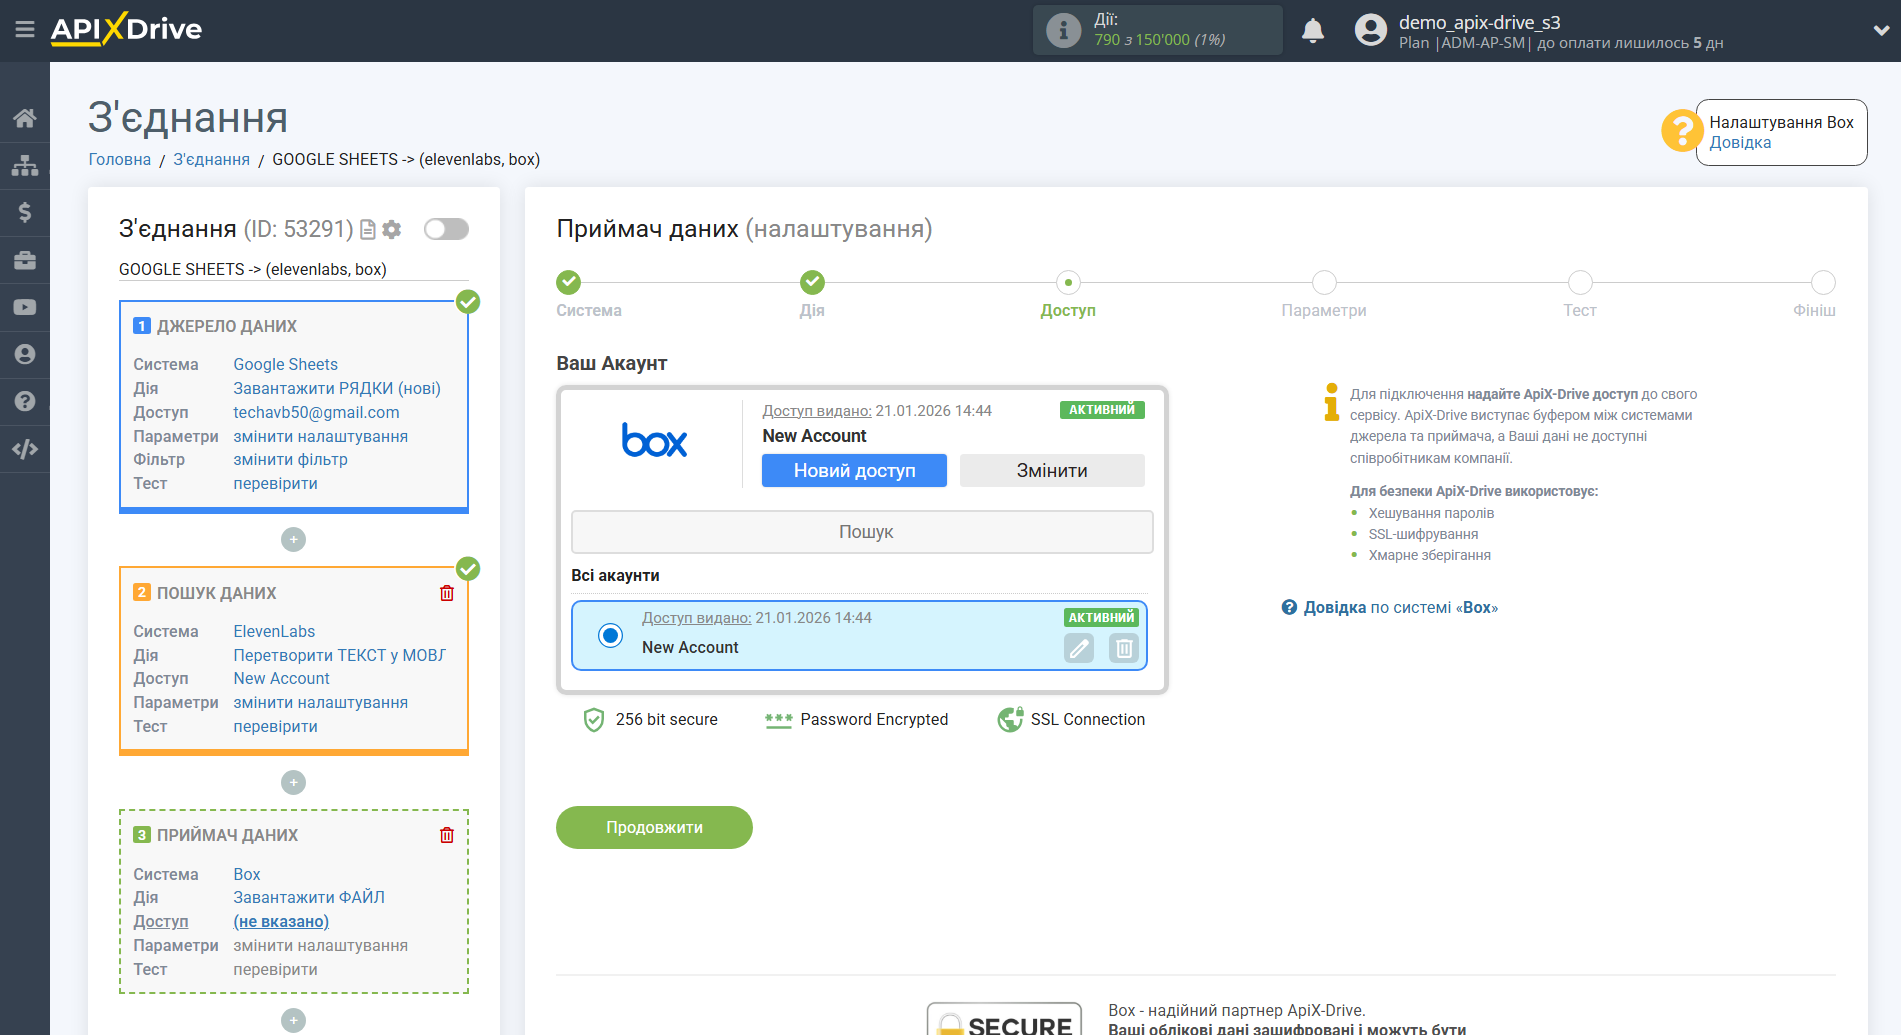This screenshot has width=1901, height=1035.
Task: Expand the hamburger sidebar menu
Action: pyautogui.click(x=25, y=30)
